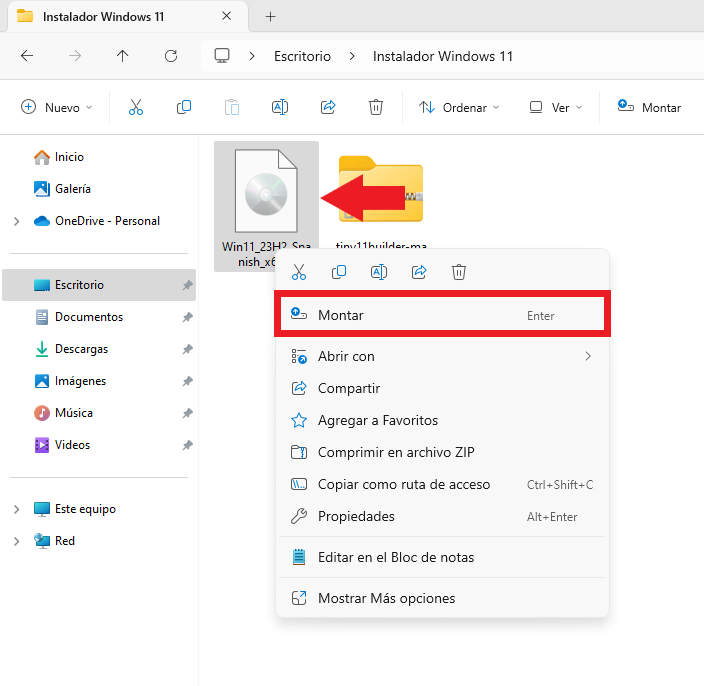
Task: Select OneDrive - Personal in the sidebar
Action: point(97,221)
